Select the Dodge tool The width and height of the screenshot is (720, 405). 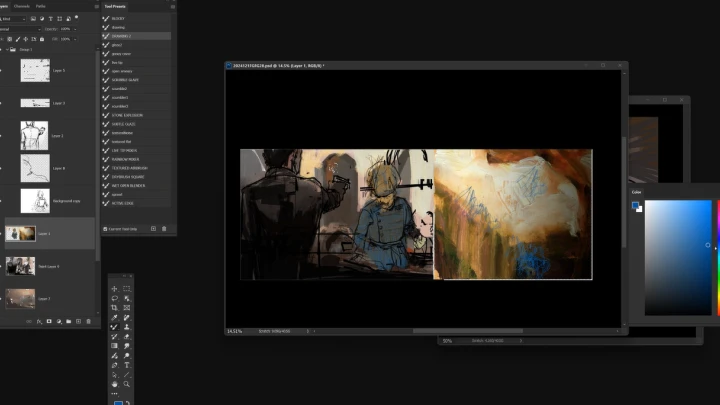tap(127, 356)
